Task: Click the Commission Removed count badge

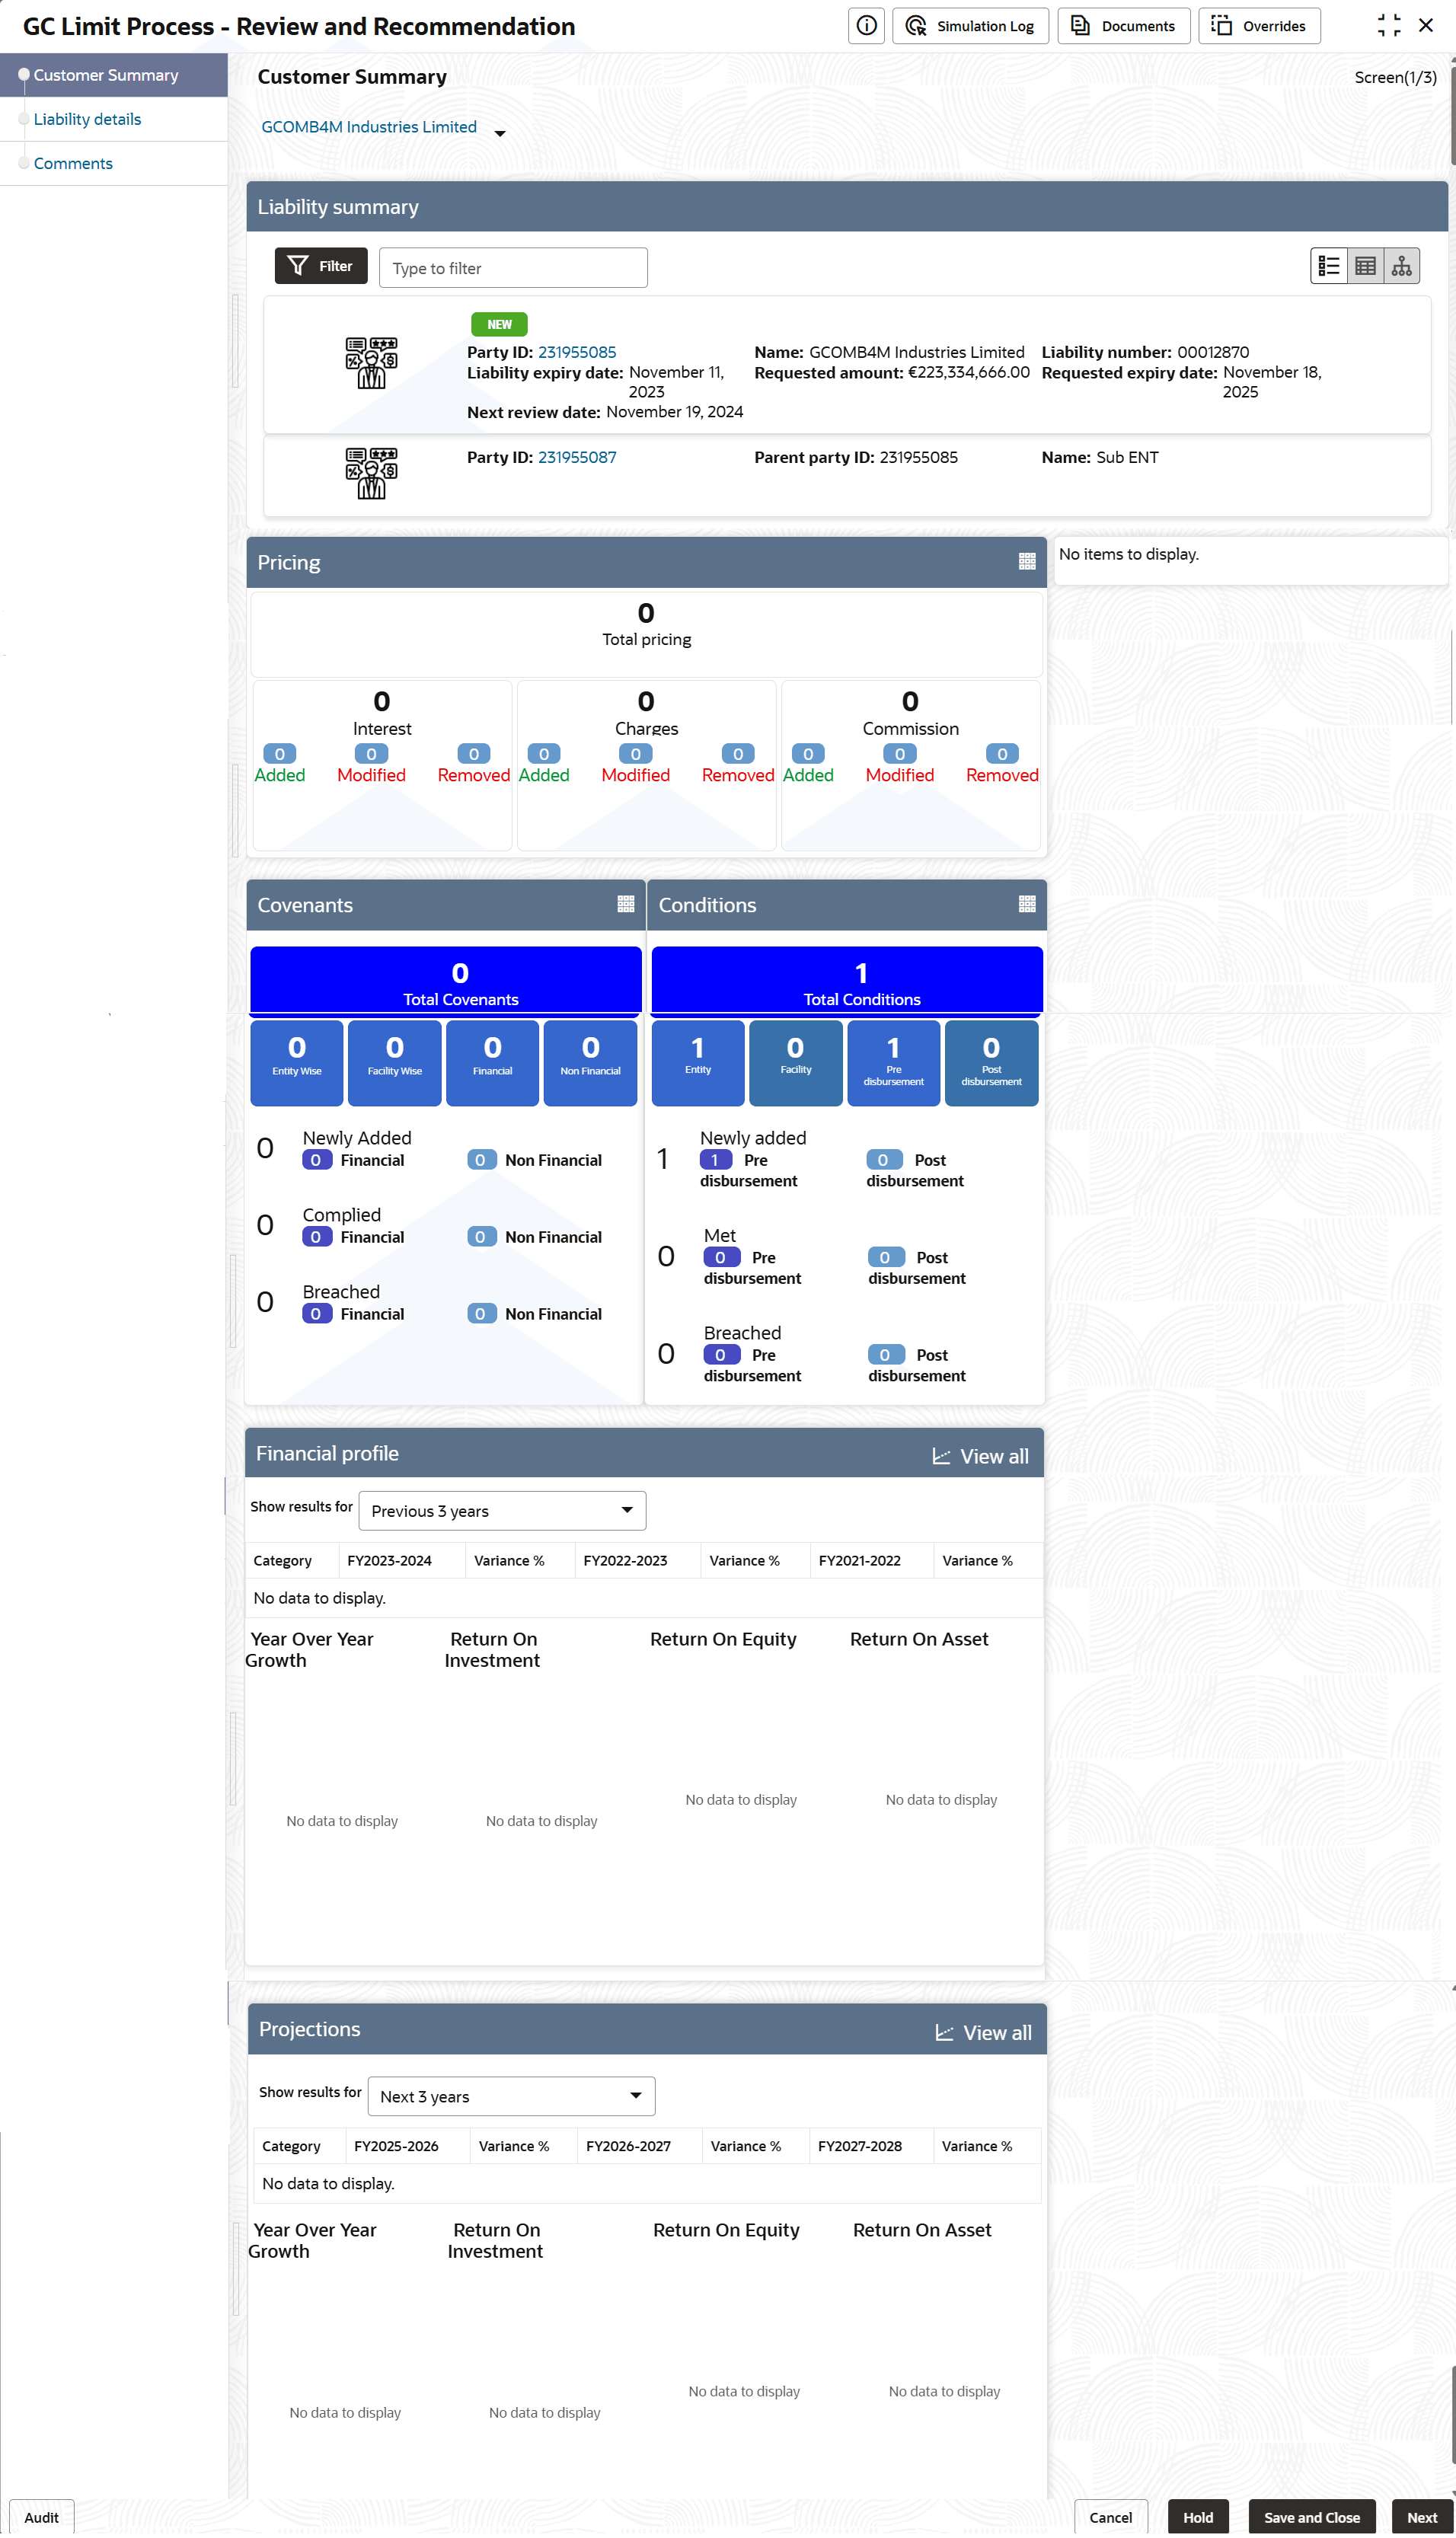Action: (x=1002, y=753)
